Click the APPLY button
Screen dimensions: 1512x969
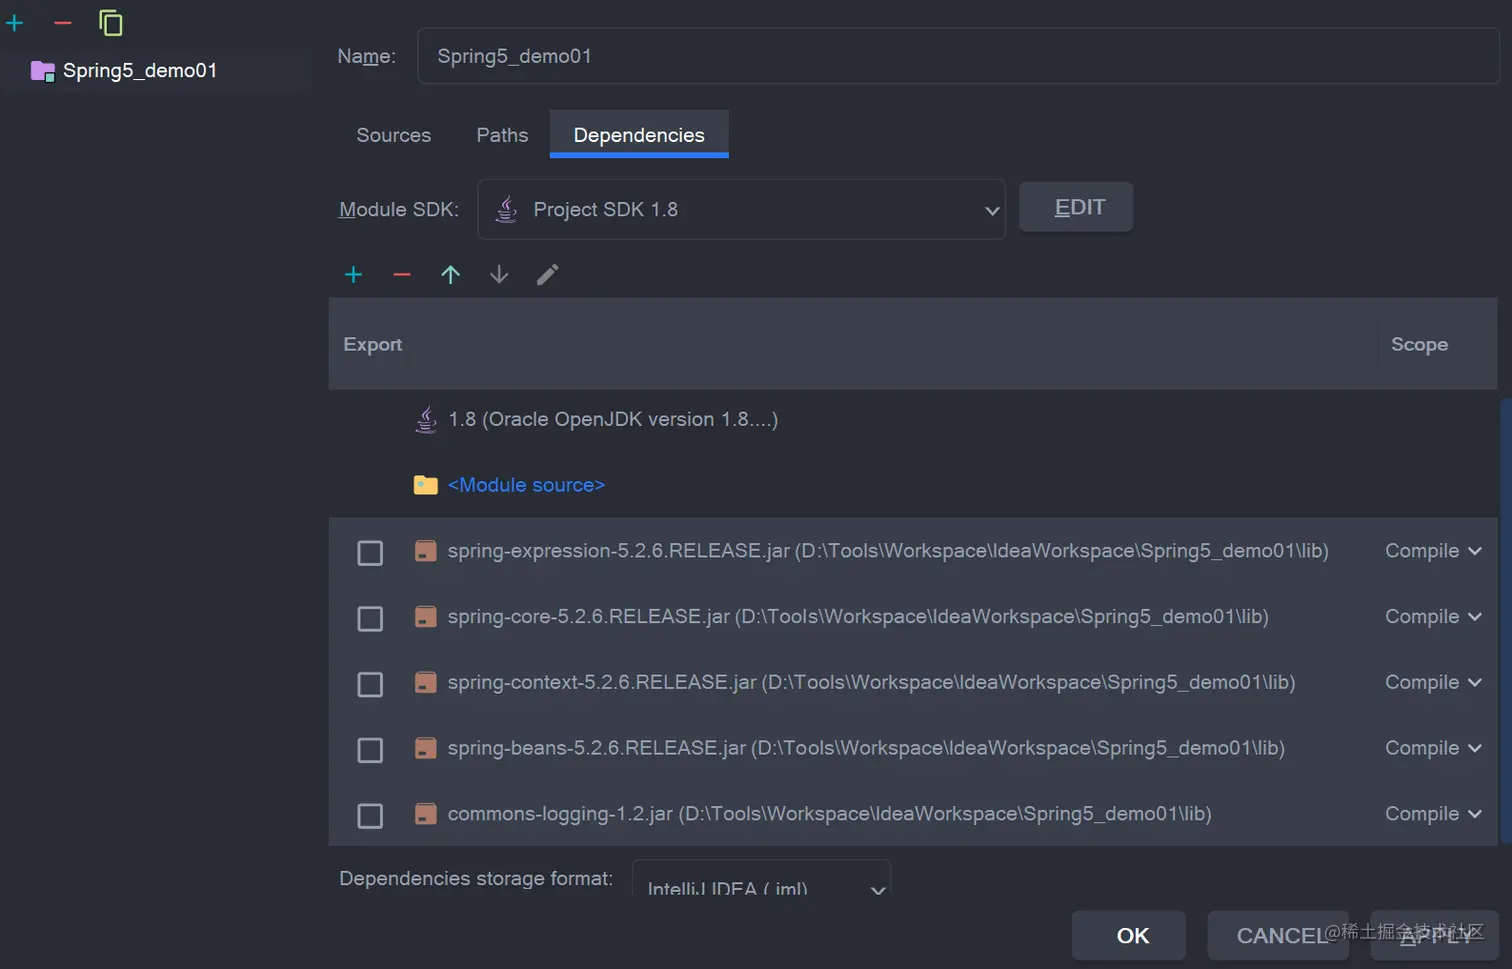coord(1435,935)
